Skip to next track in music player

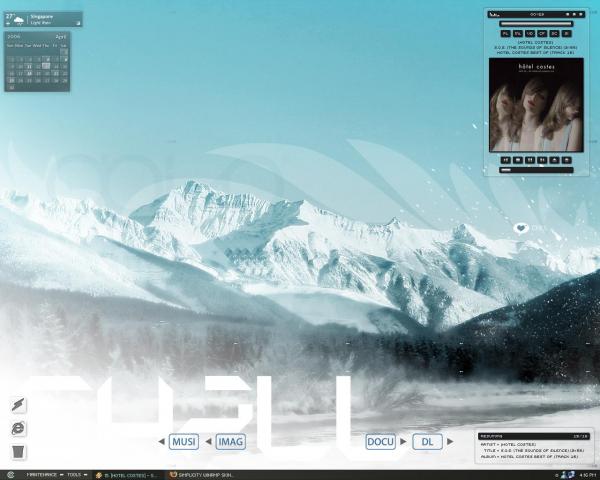click(542, 160)
